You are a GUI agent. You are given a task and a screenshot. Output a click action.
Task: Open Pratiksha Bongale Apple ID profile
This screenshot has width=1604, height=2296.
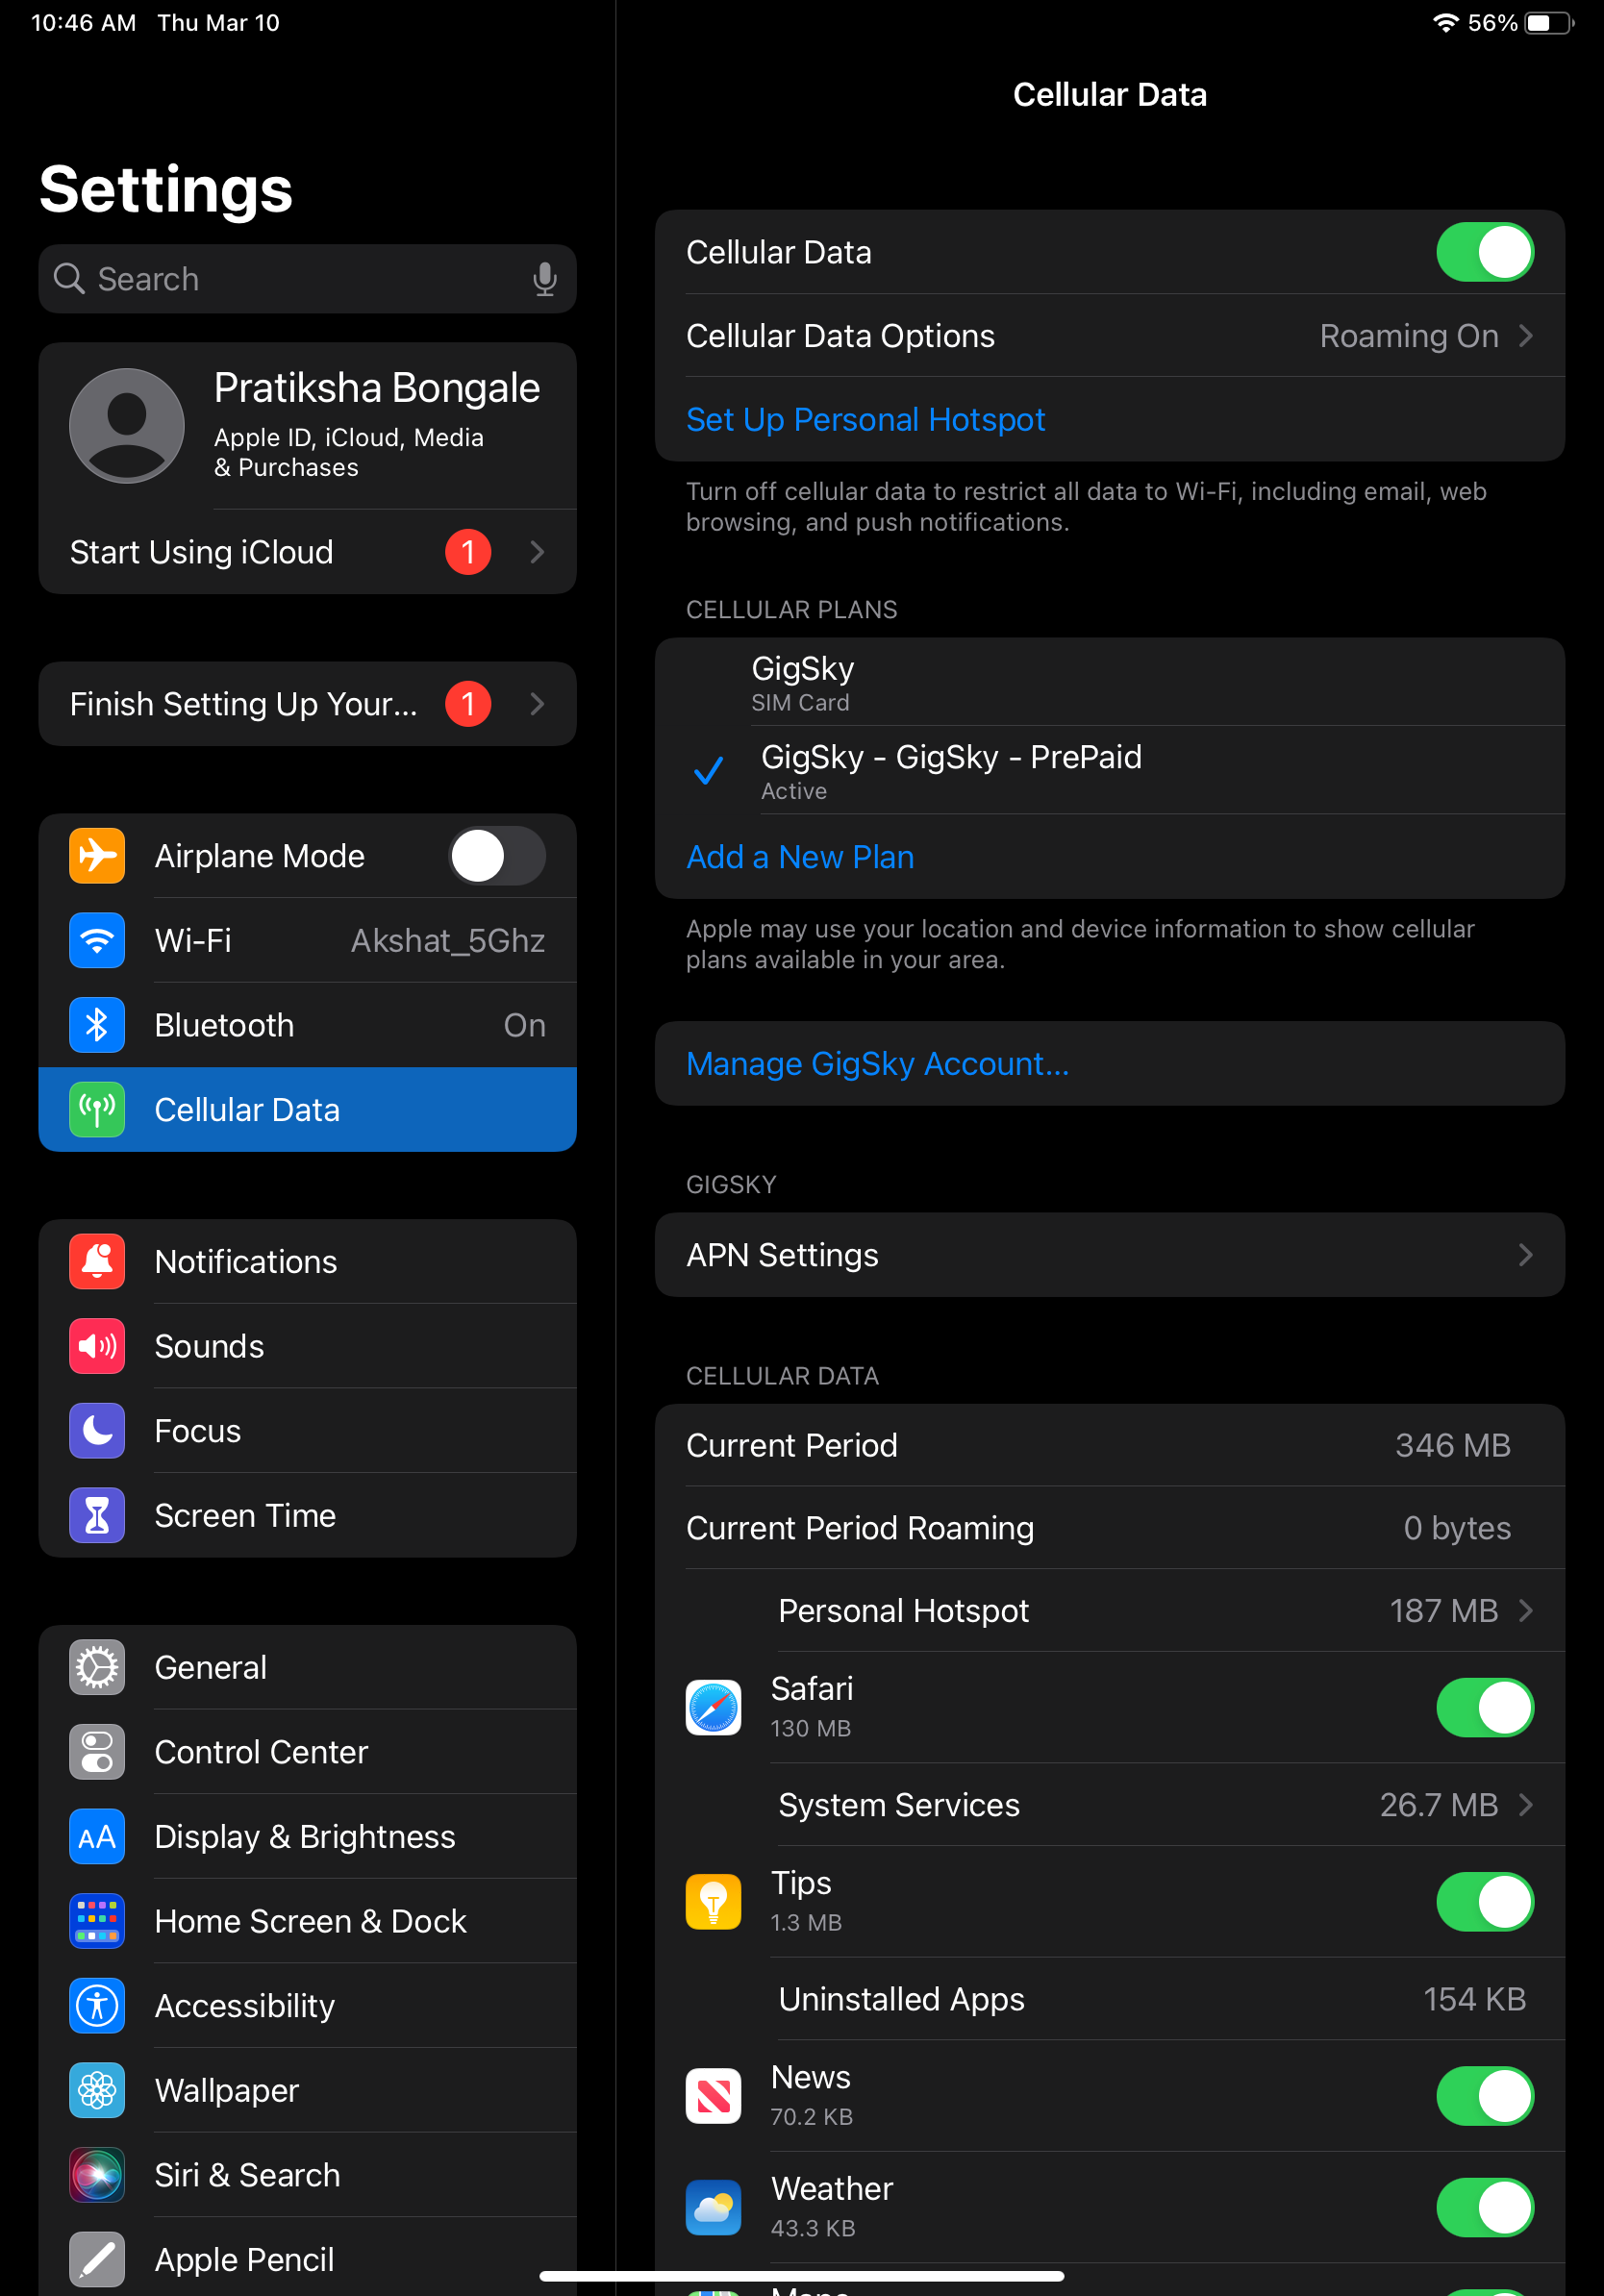[x=308, y=426]
